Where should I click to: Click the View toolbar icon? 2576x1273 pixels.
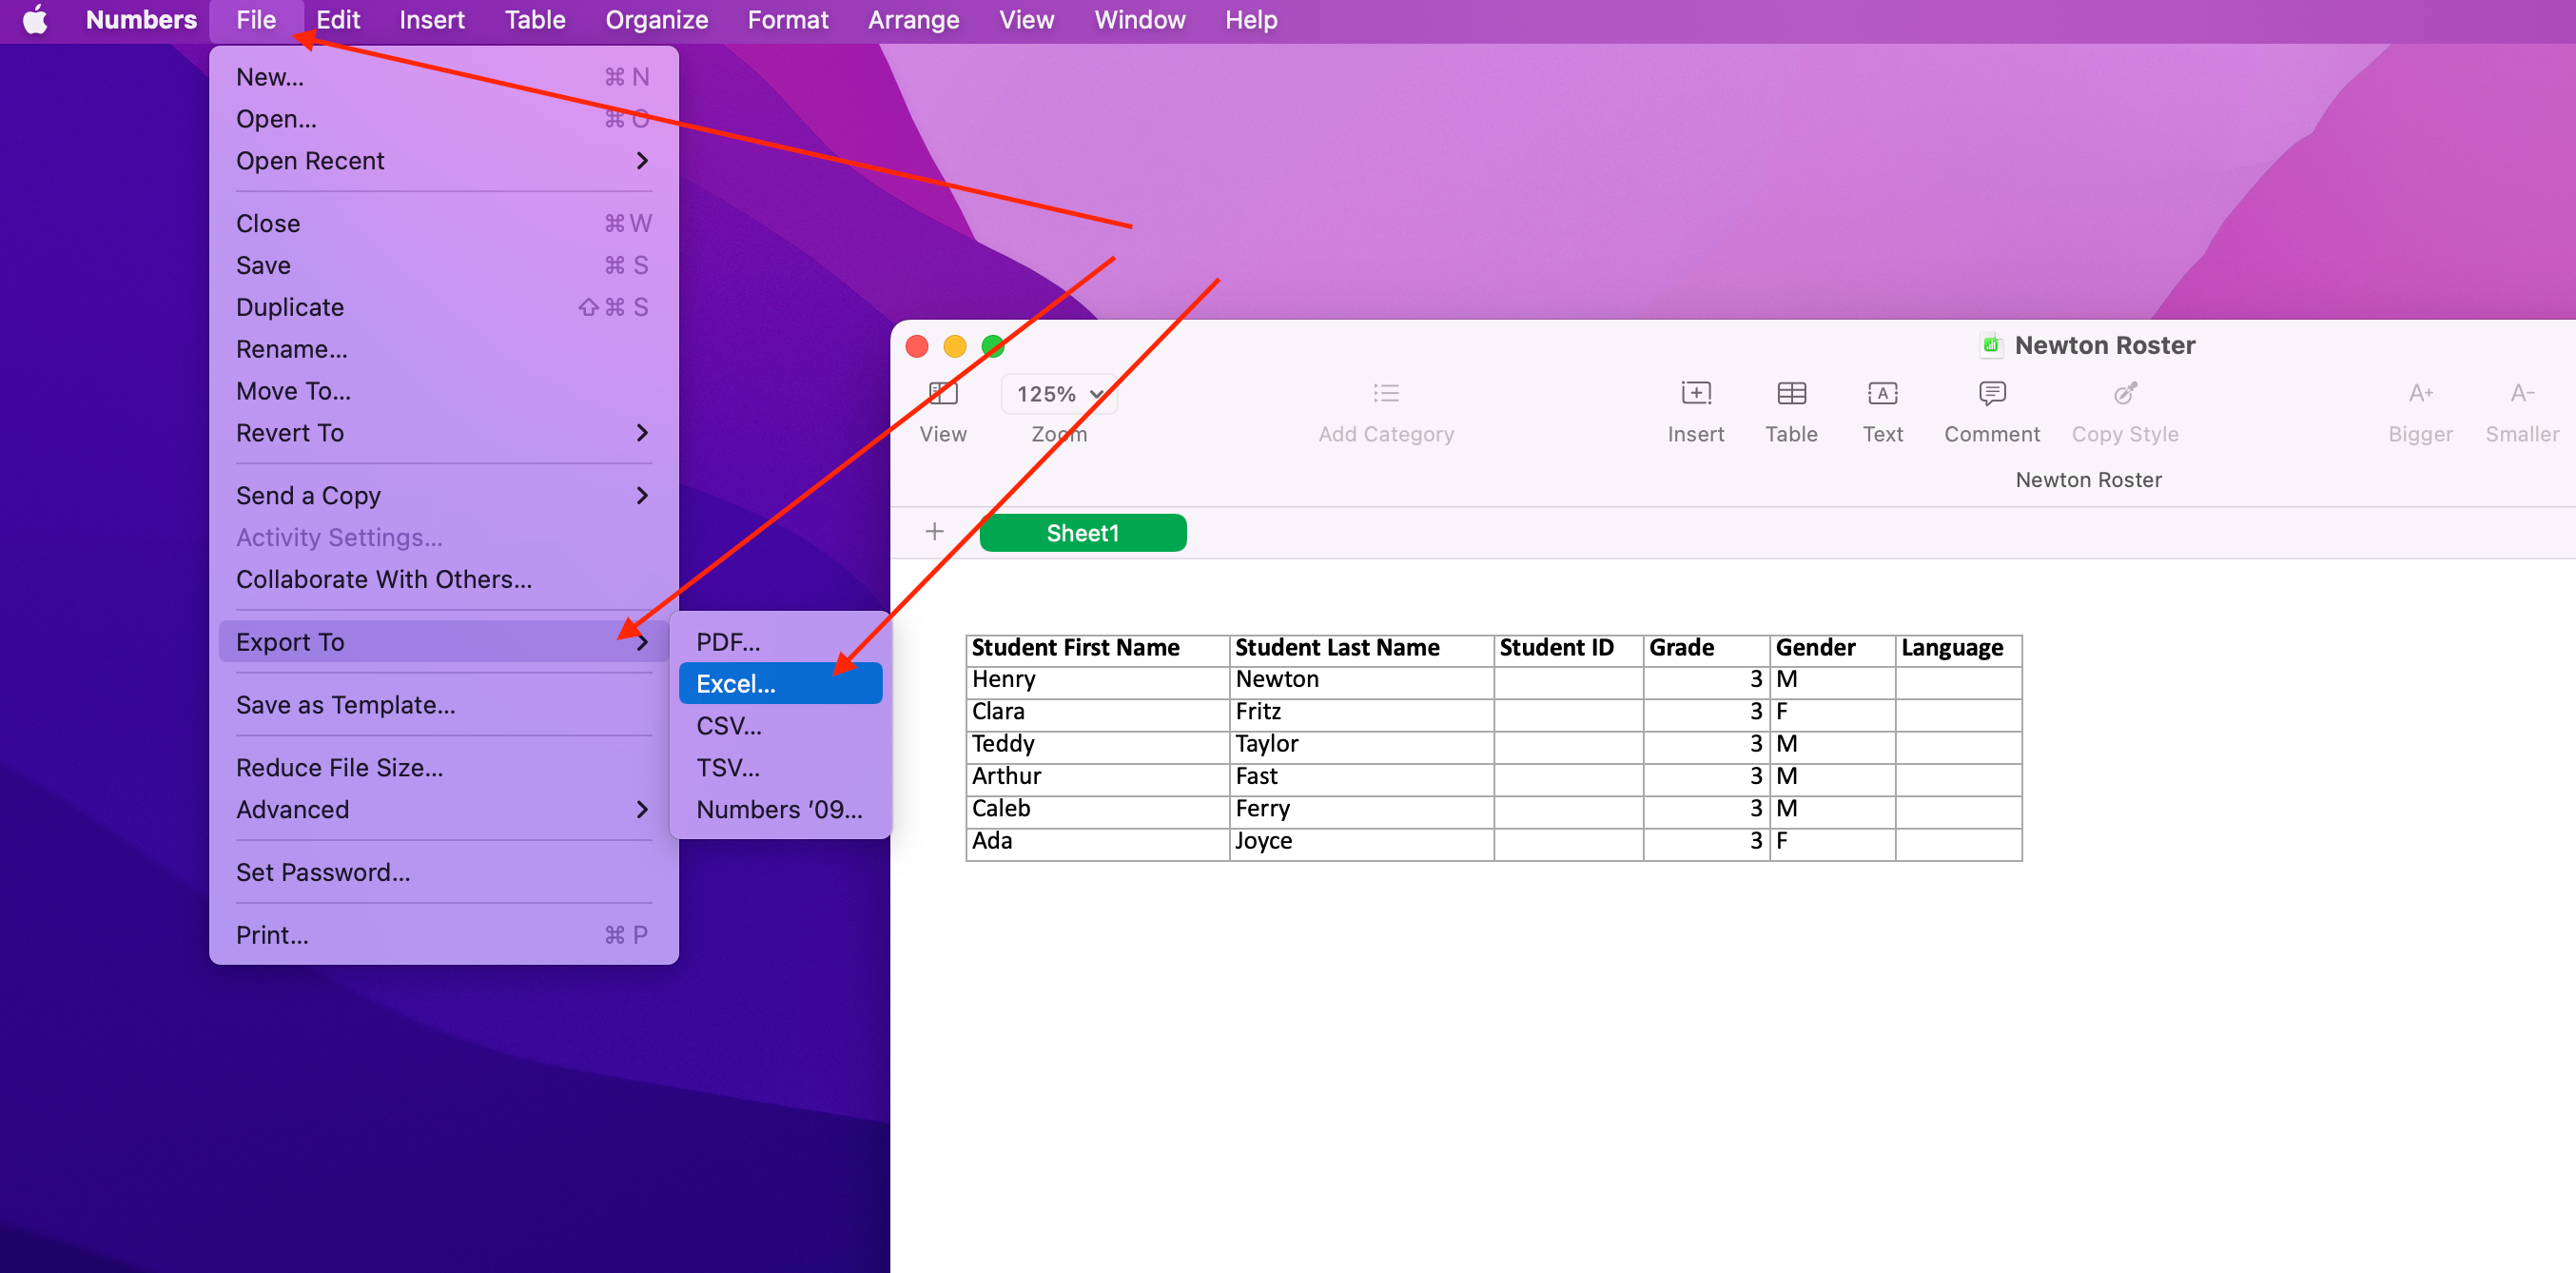(942, 394)
